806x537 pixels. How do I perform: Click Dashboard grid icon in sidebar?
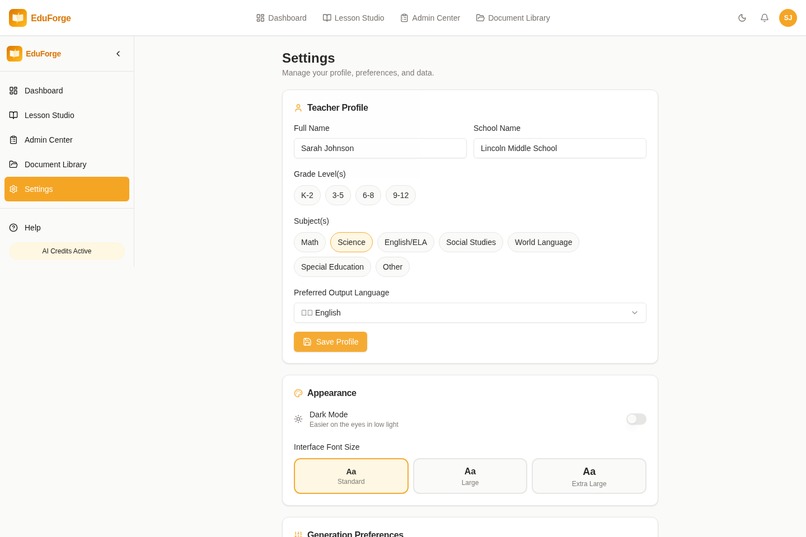click(13, 90)
